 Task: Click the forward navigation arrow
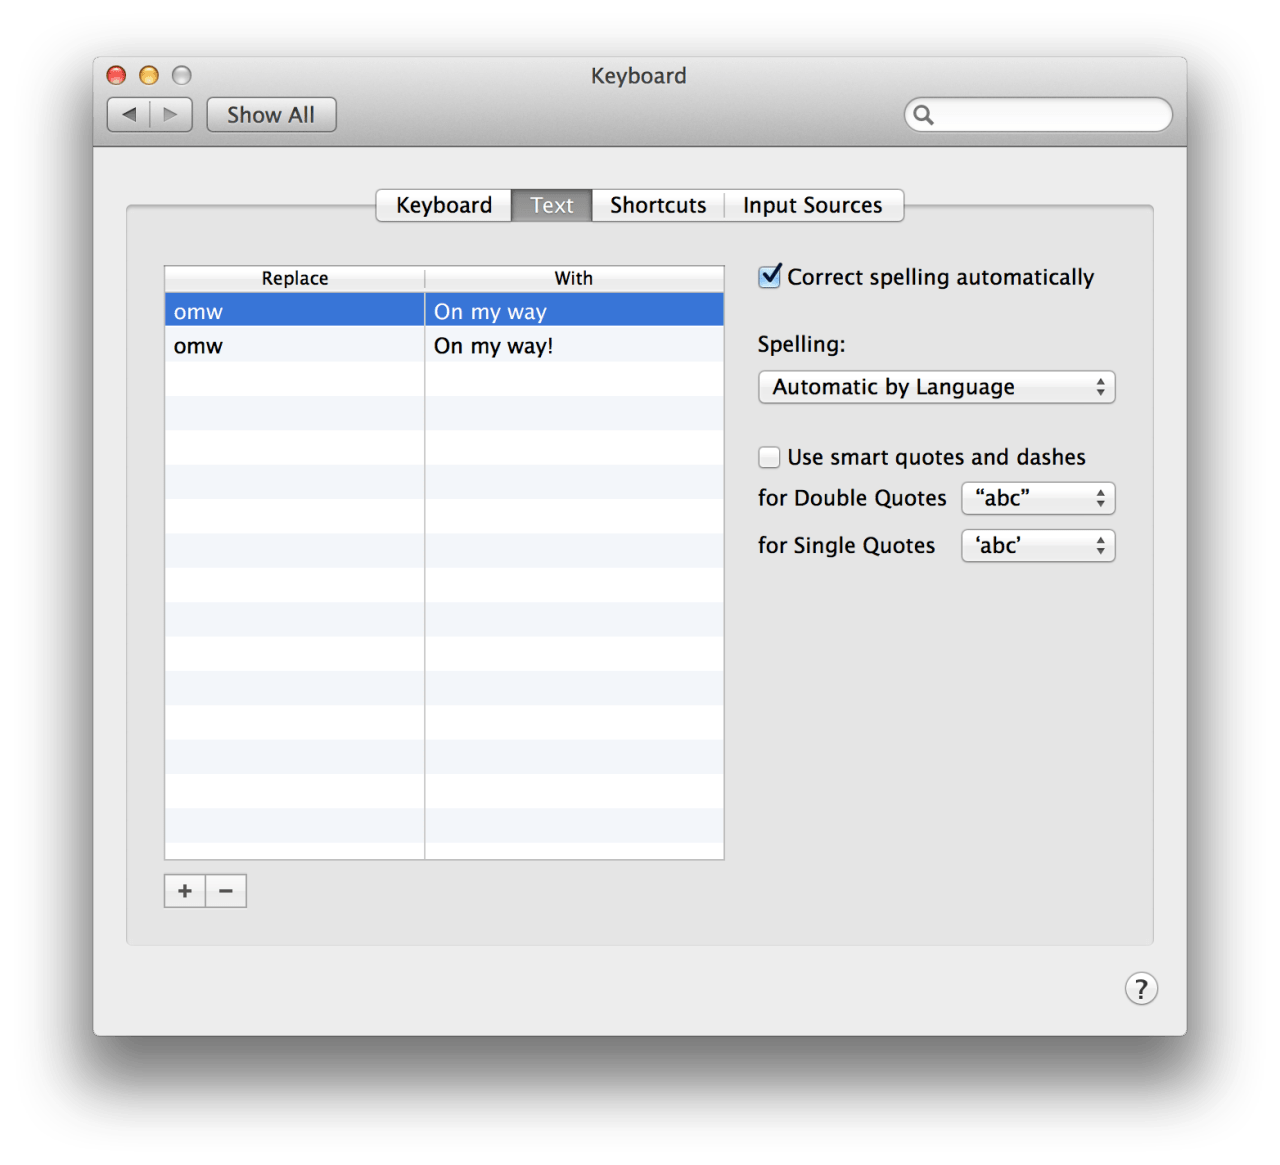[x=171, y=115]
